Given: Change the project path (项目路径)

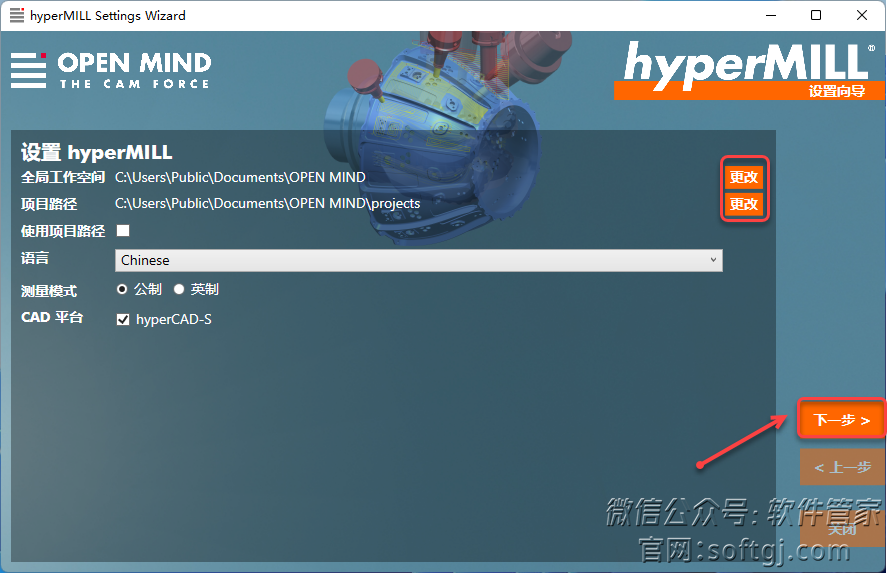Looking at the screenshot, I should click(x=743, y=204).
